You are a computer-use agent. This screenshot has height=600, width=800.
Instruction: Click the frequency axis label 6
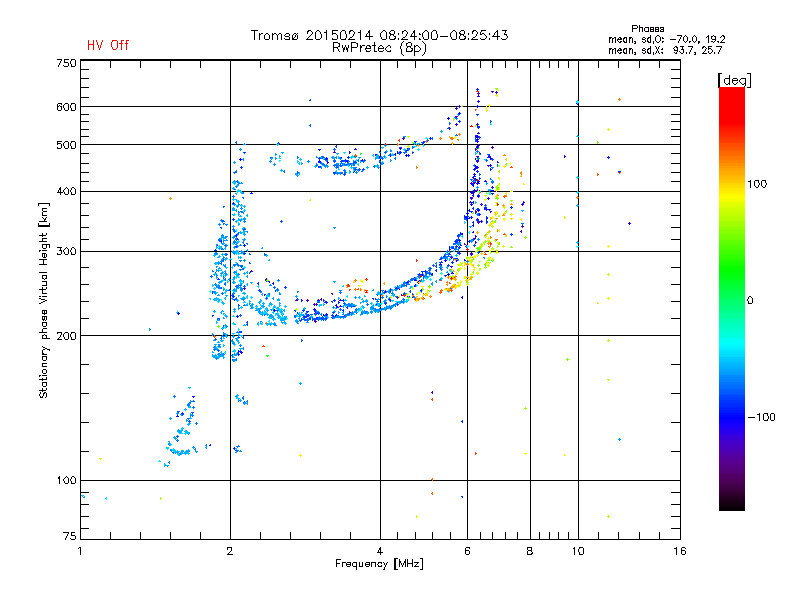[x=467, y=551]
